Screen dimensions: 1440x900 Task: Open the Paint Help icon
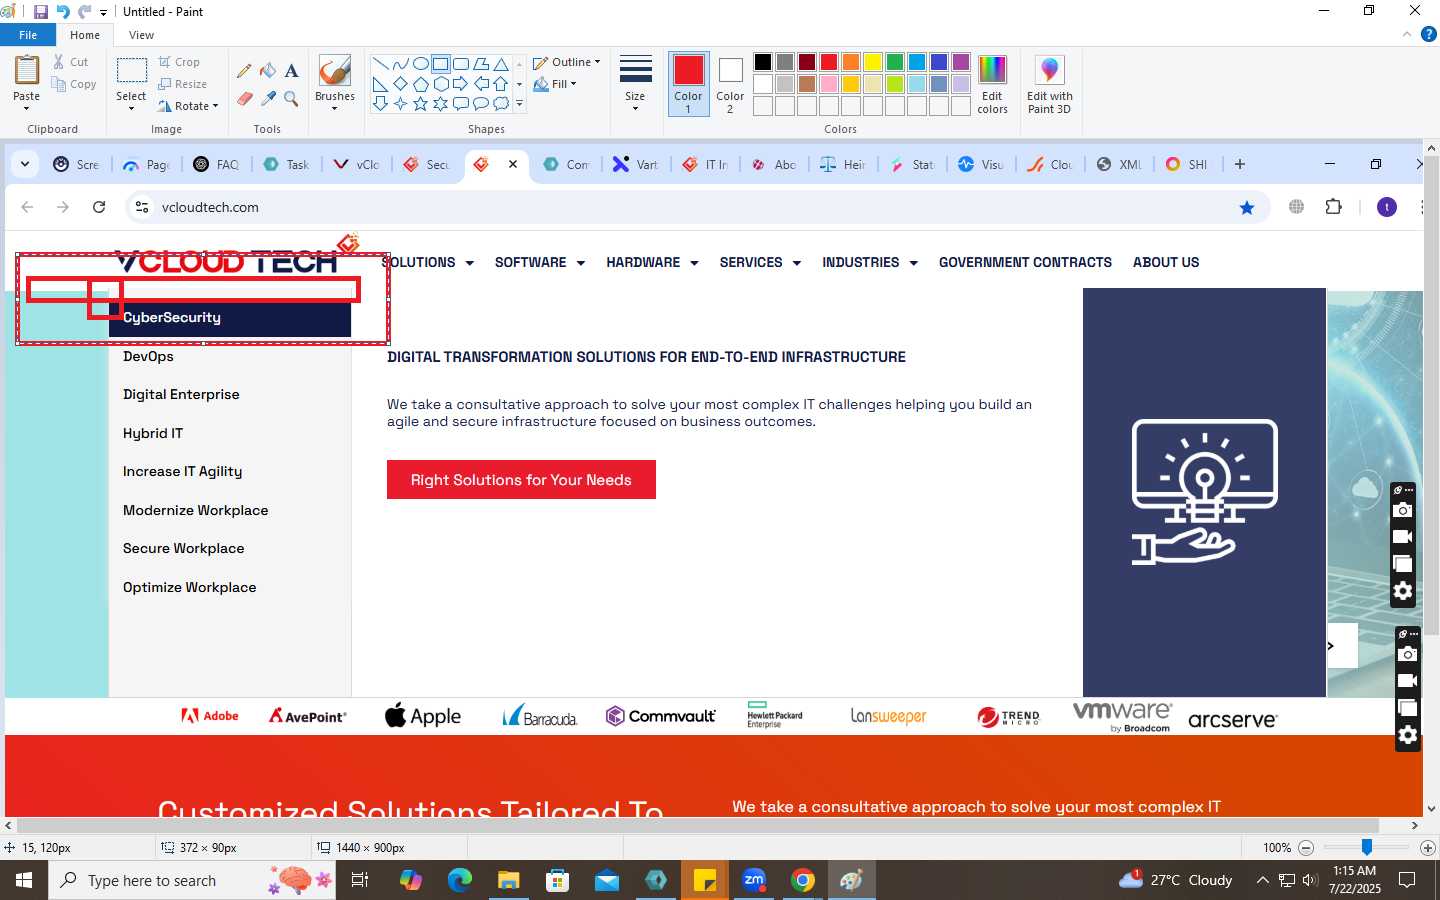point(1428,34)
